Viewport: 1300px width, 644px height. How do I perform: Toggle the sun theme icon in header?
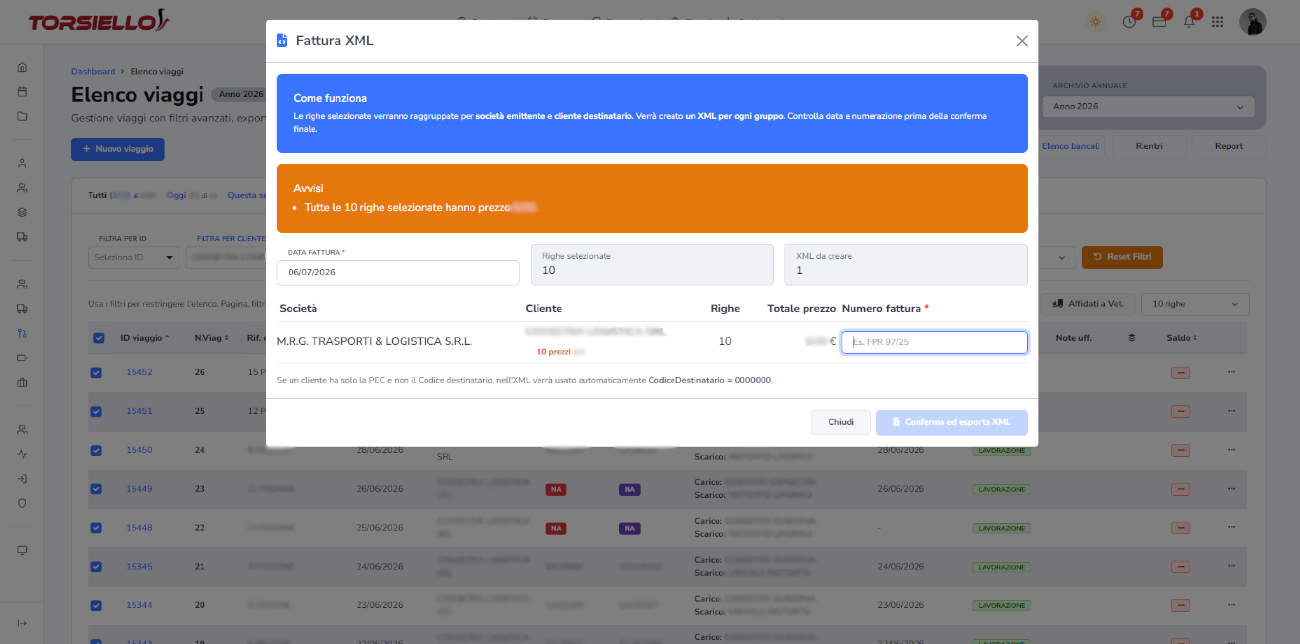tap(1096, 21)
